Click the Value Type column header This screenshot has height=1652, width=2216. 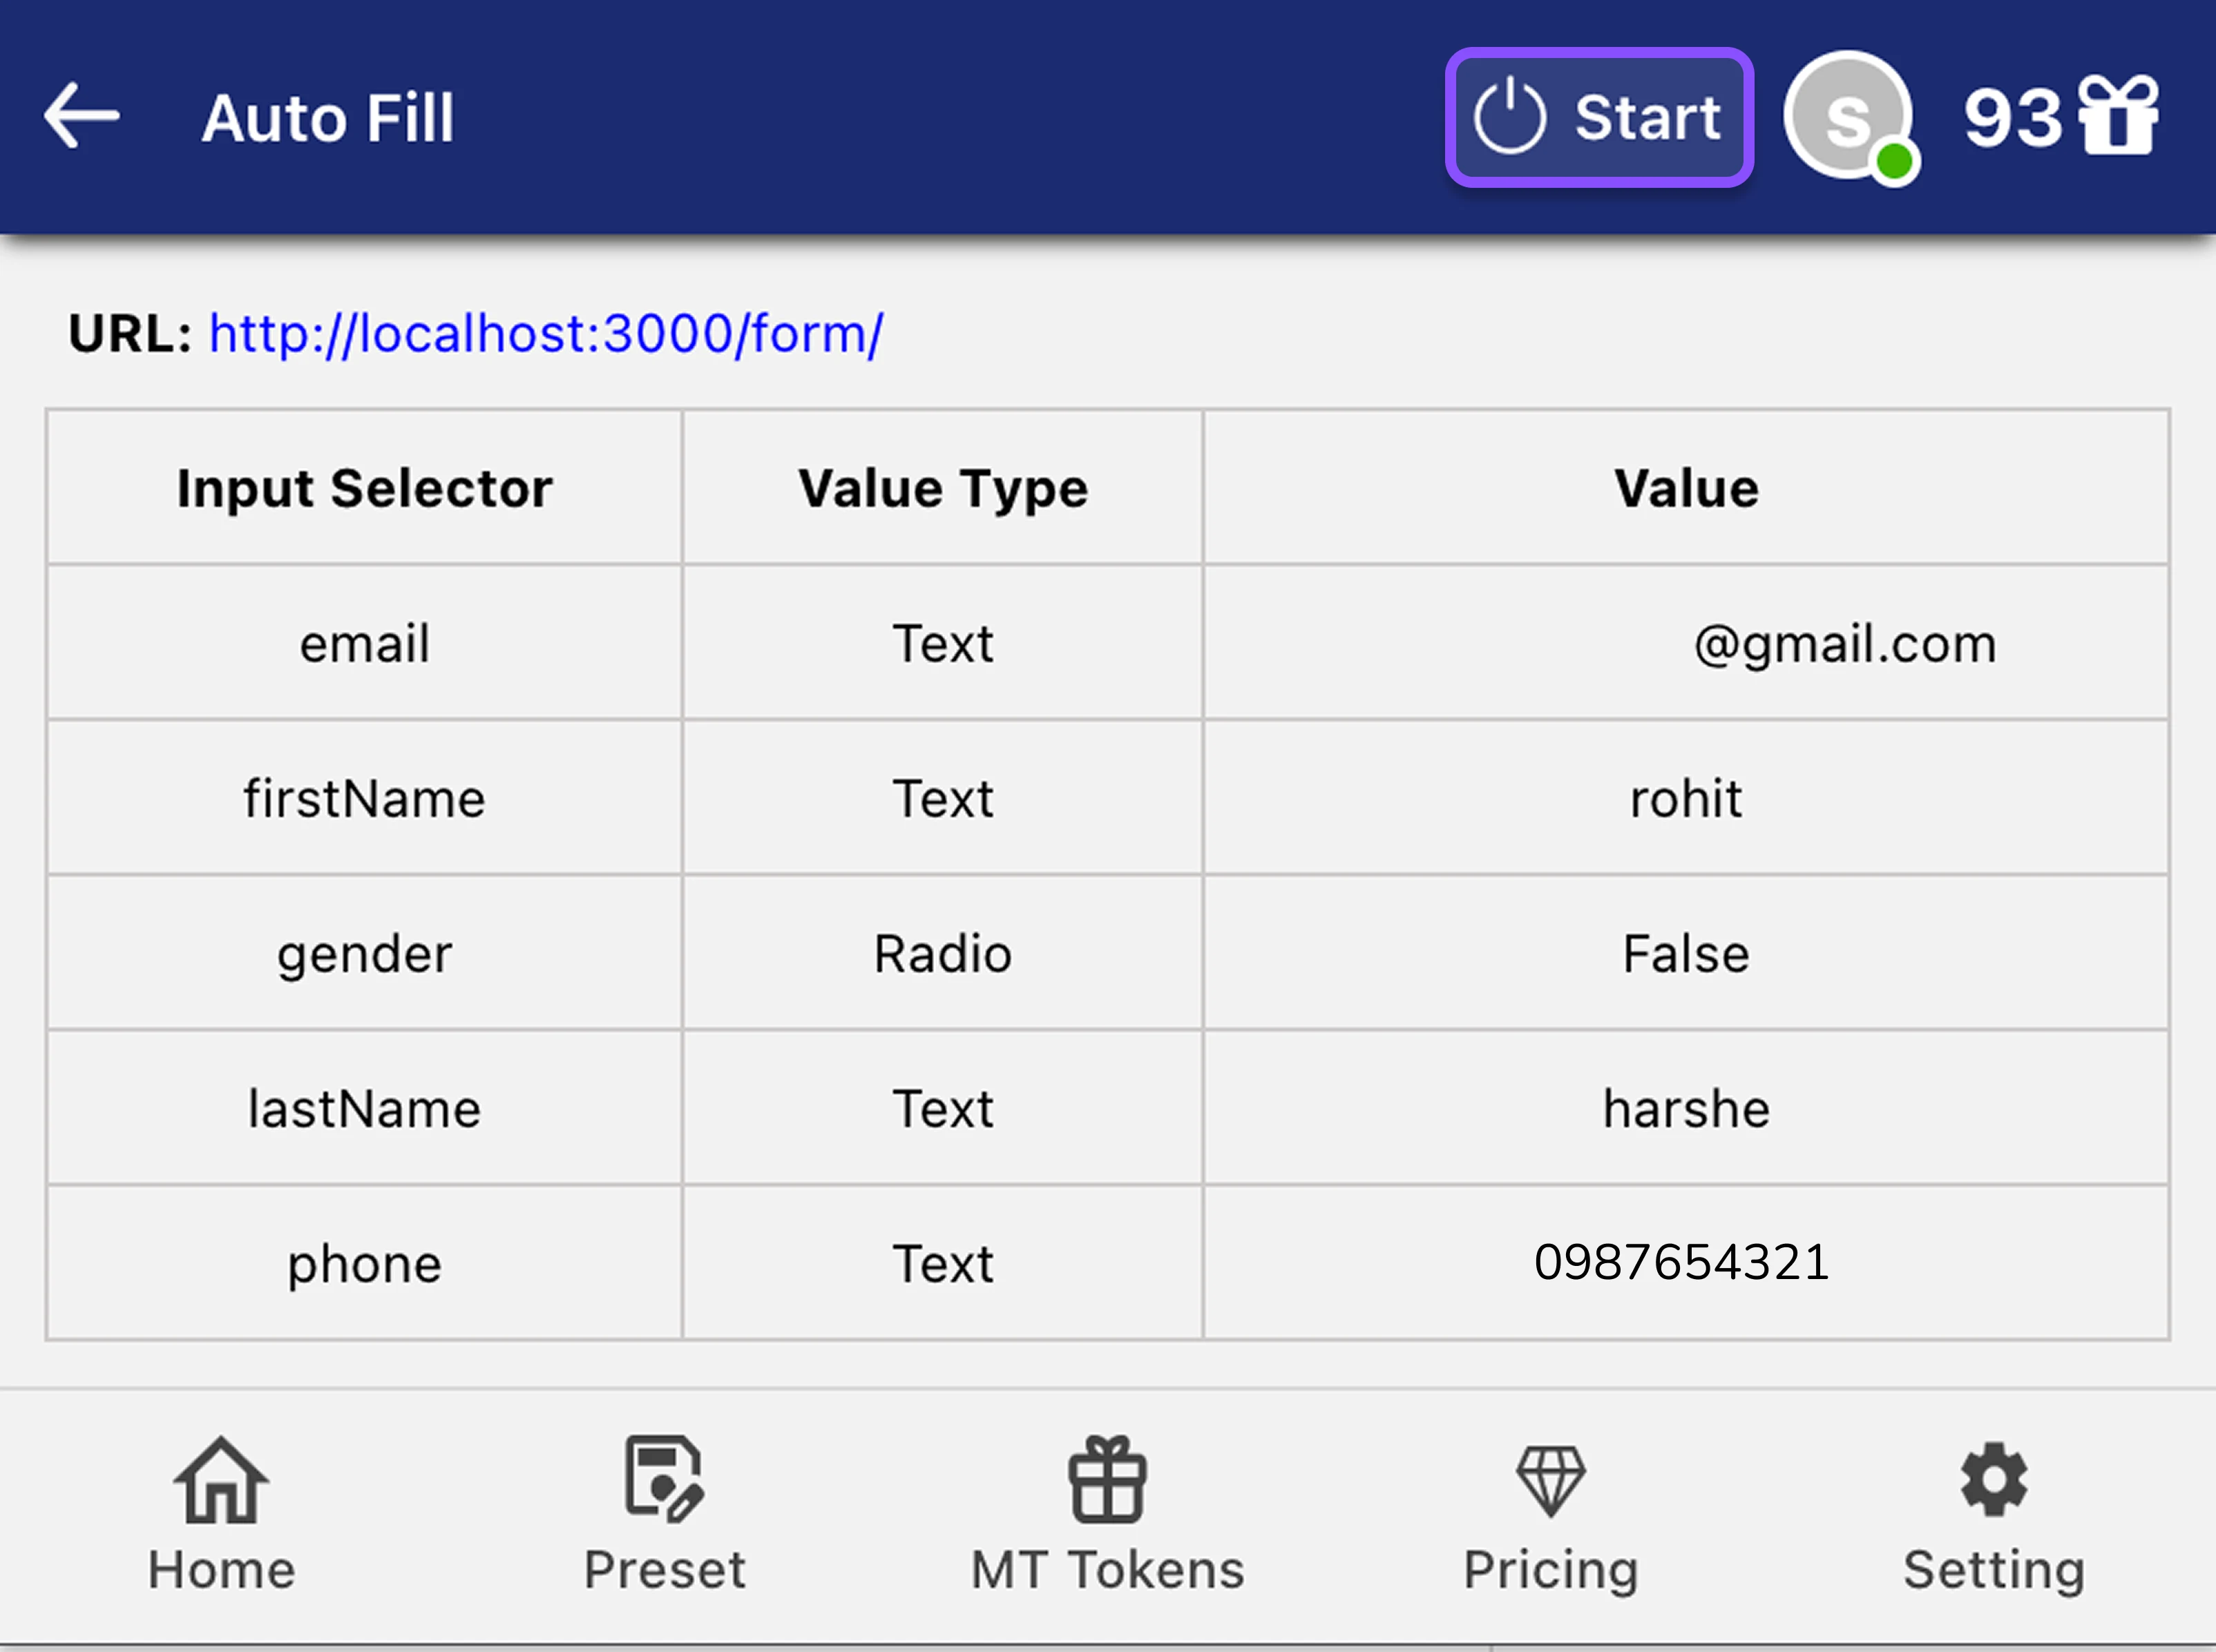pos(942,488)
